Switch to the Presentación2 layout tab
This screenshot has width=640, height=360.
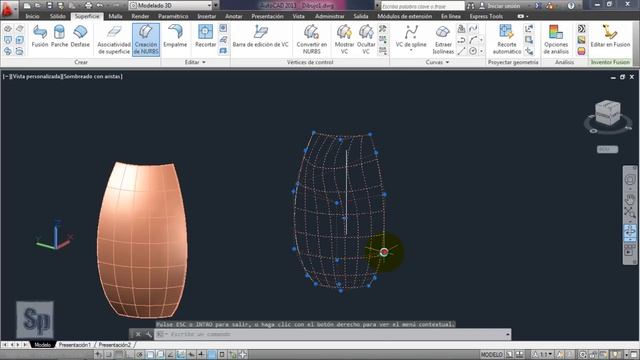[115, 345]
